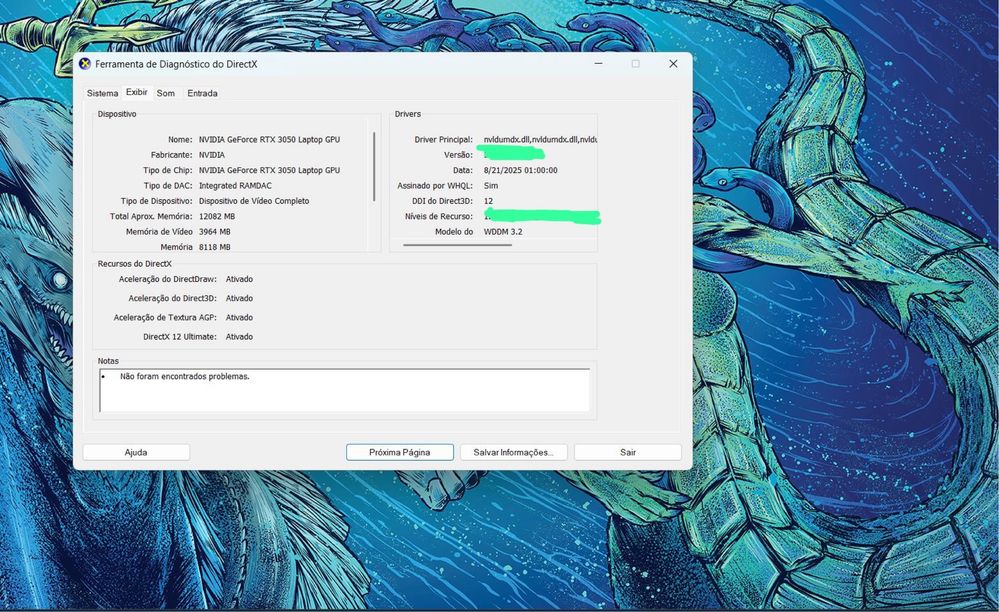Click the Drivers horizontal scrollbar
The height and width of the screenshot is (612, 999).
pos(457,245)
